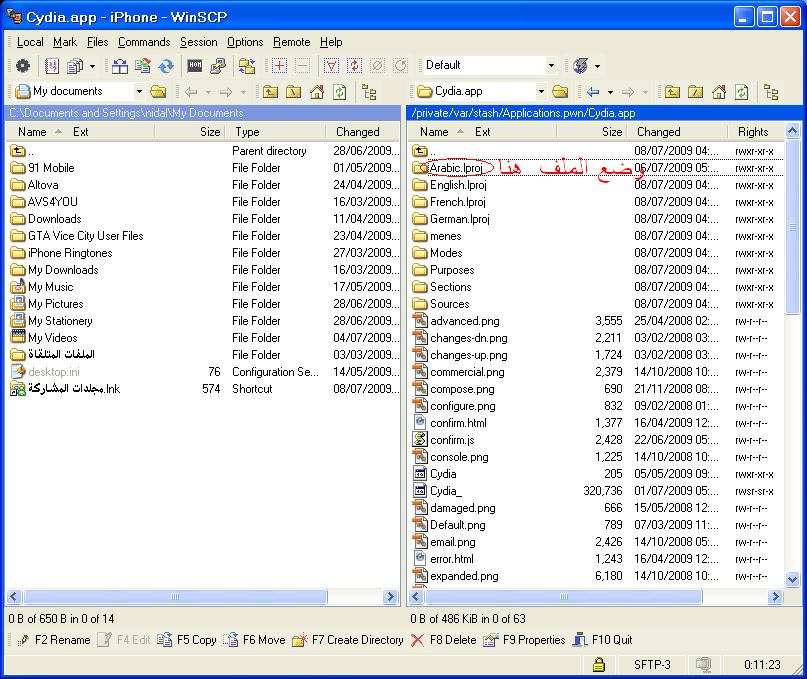
Task: Expand the Cydia.app directory dropdown
Action: point(540,92)
